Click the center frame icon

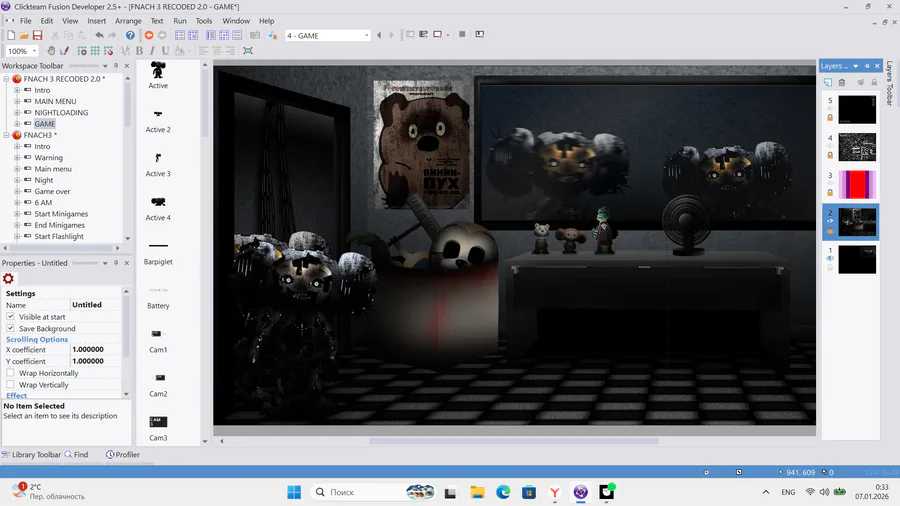(248, 51)
